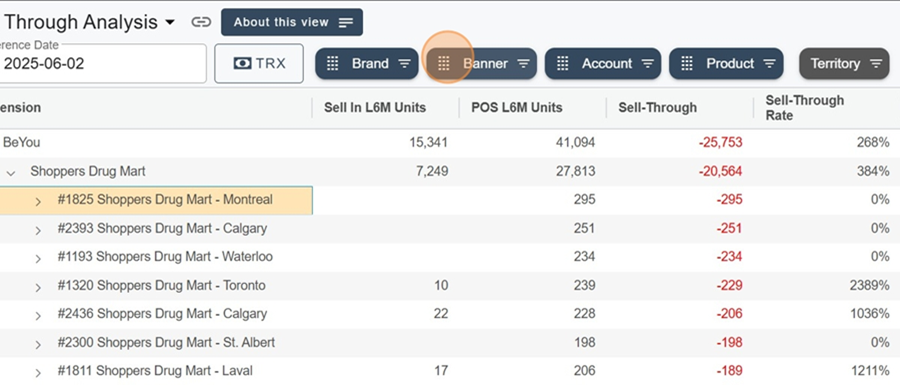
Task: Click the grid icon on Account chip
Action: 562,64
